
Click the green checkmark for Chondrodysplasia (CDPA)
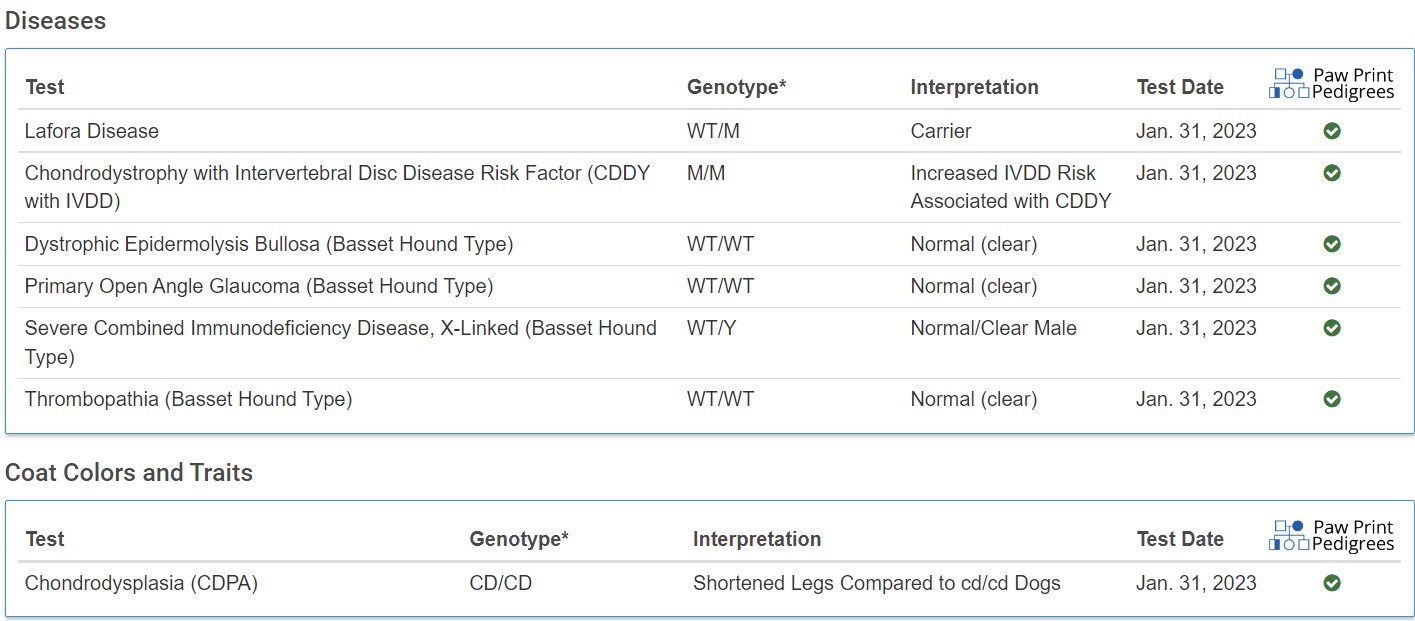click(x=1332, y=583)
